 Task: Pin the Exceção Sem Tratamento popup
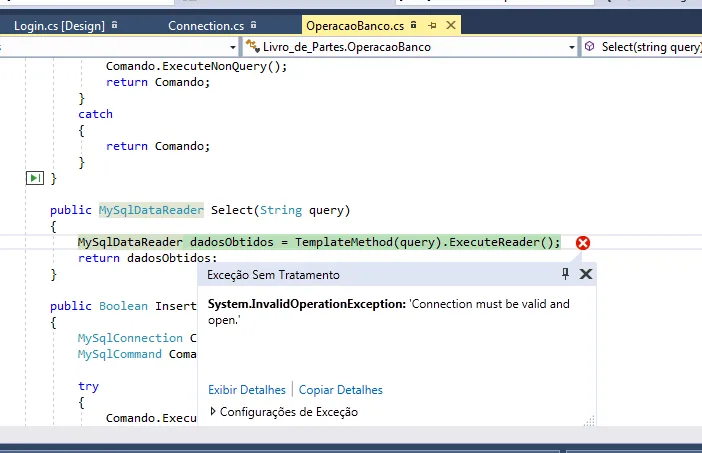click(x=565, y=274)
